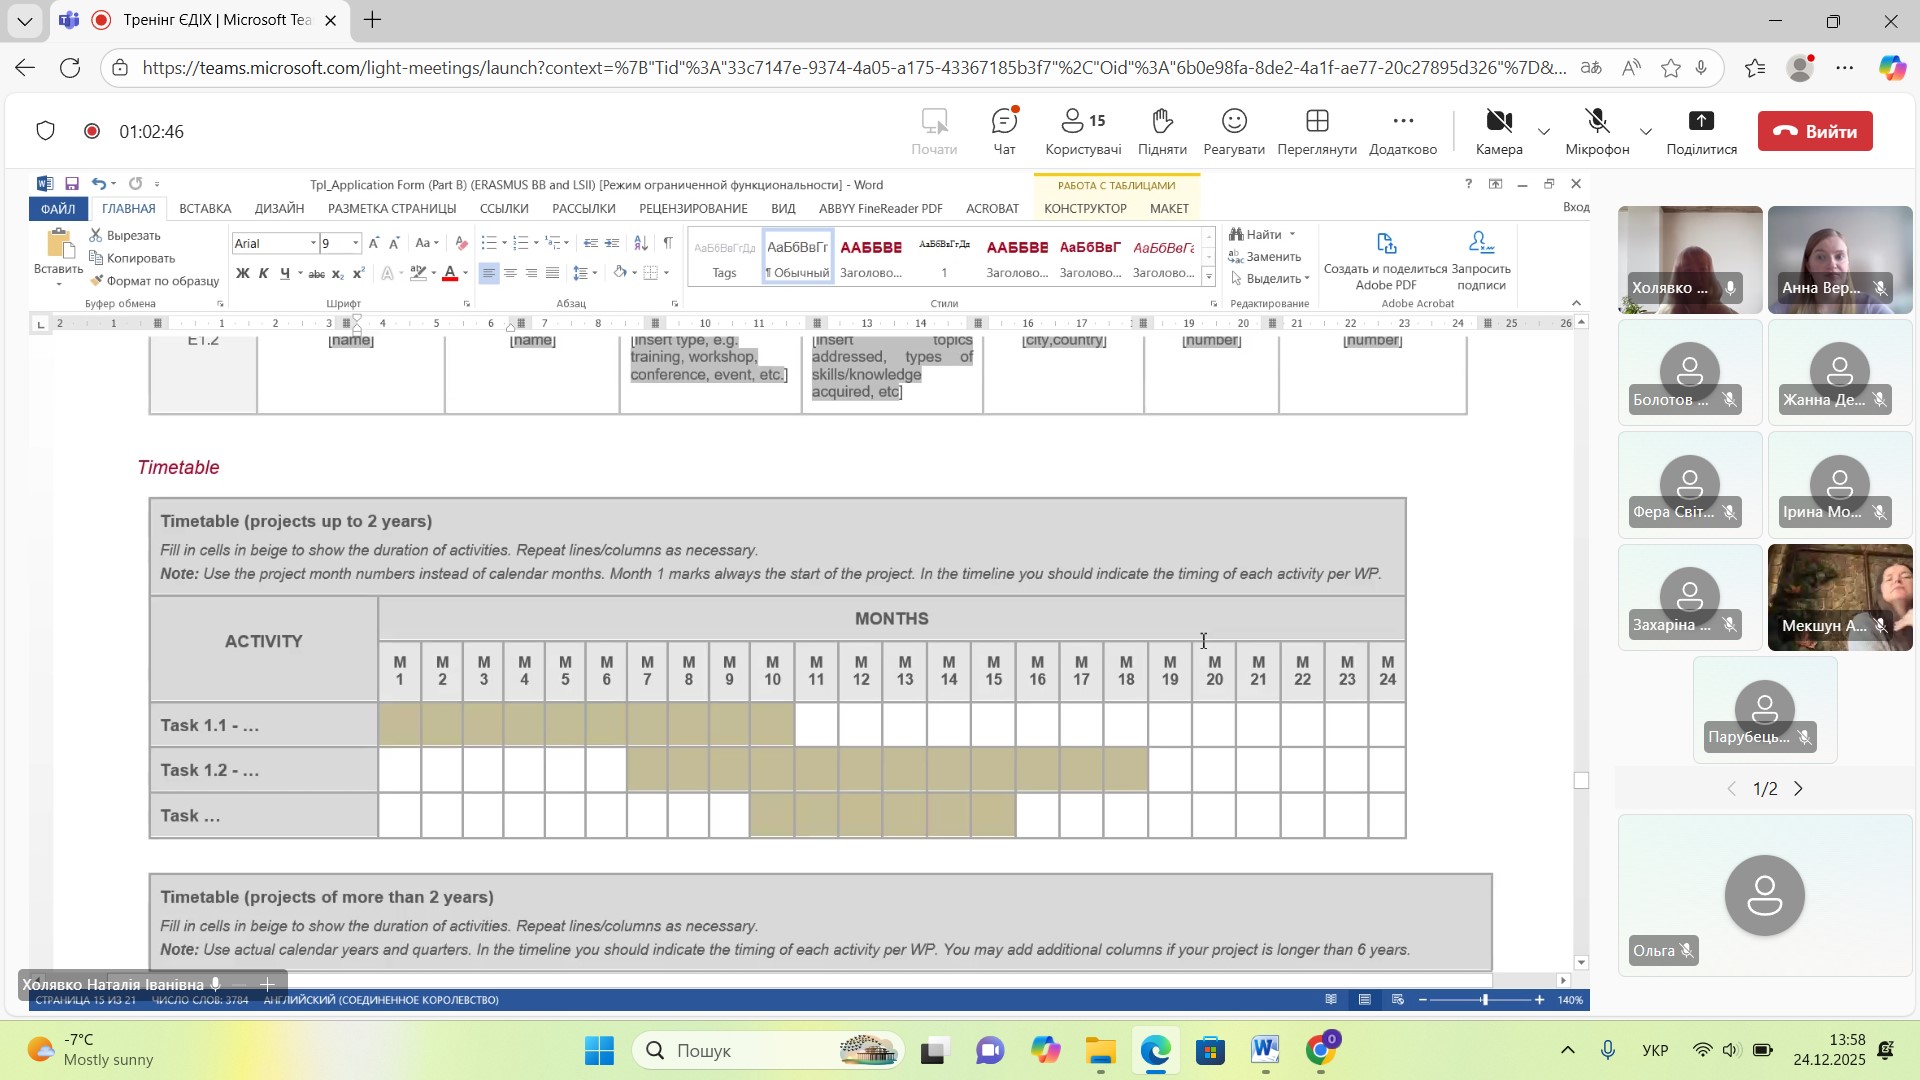
Task: Raise hand with the Підняти icon
Action: 1162,131
